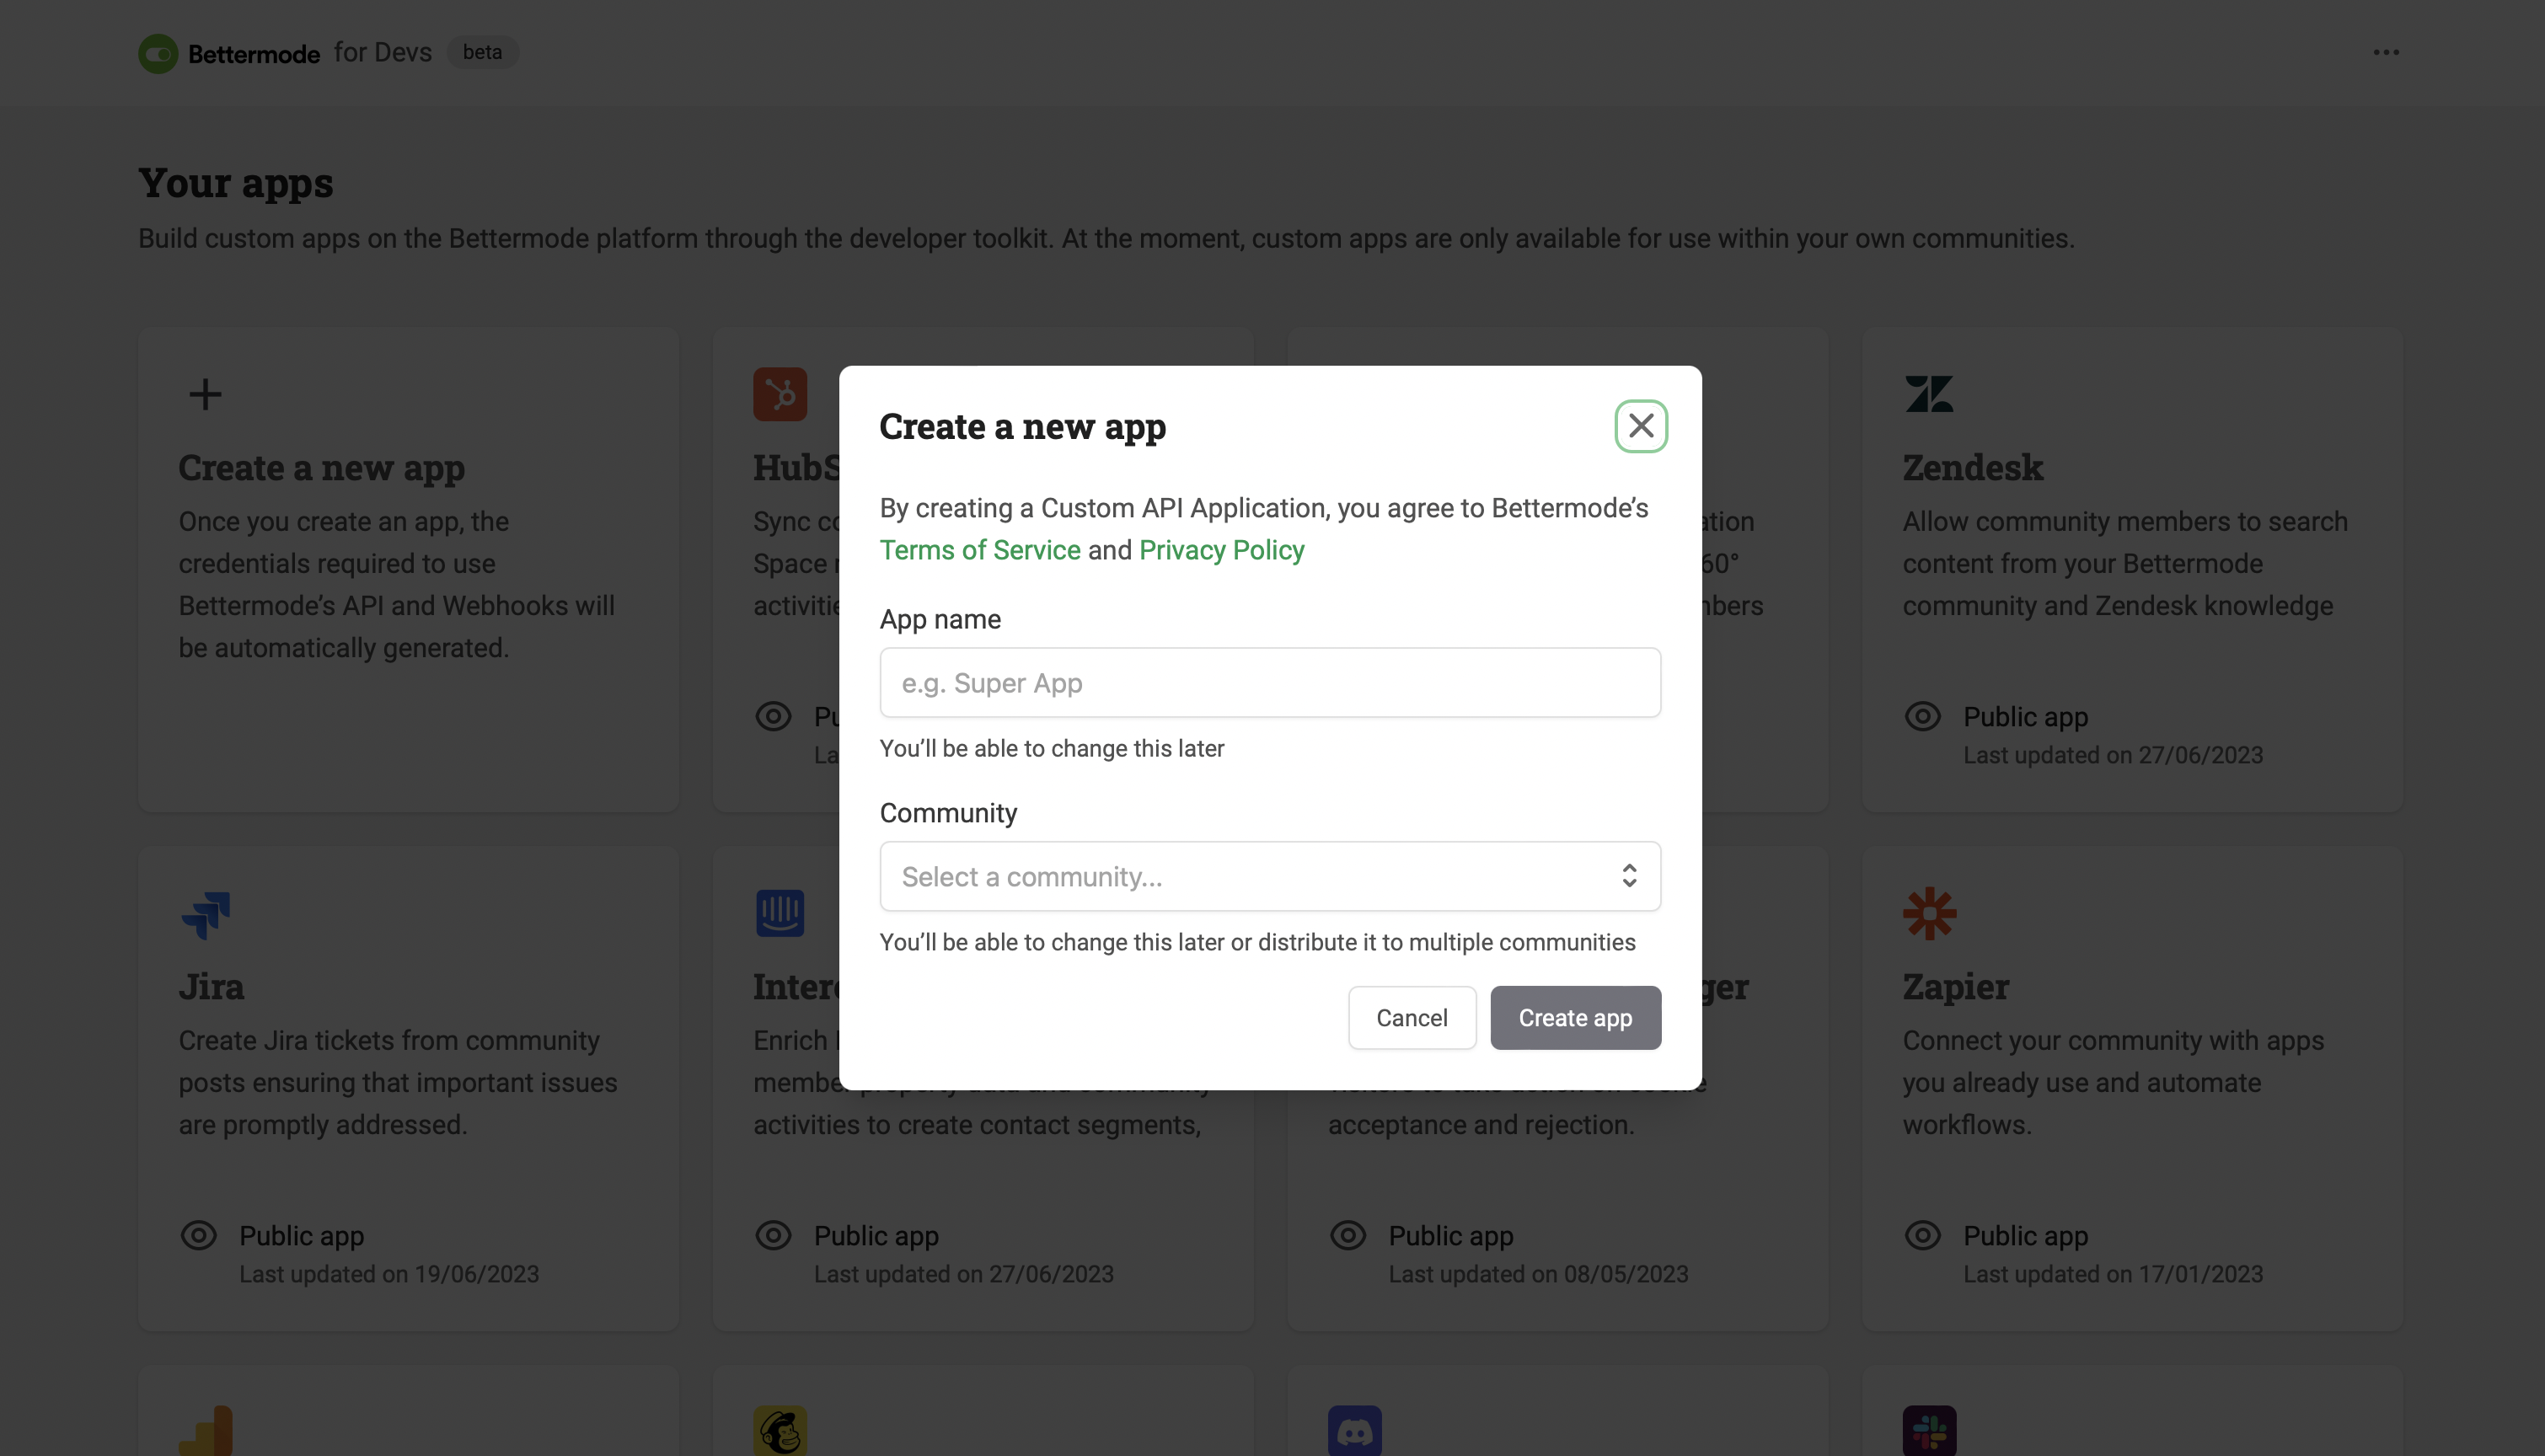
Task: Click the Jira logo icon
Action: tap(206, 914)
